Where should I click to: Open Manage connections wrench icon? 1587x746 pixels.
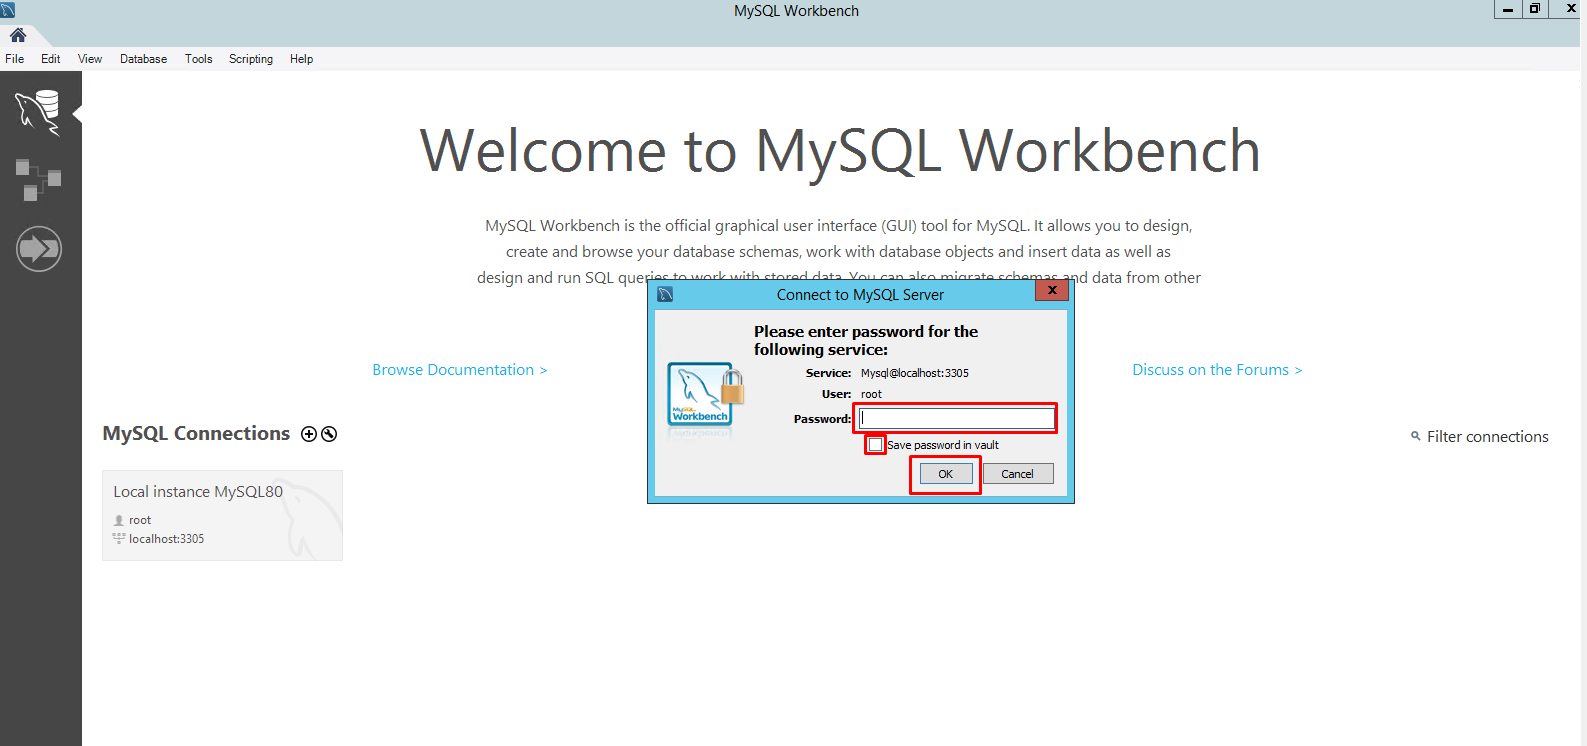329,434
